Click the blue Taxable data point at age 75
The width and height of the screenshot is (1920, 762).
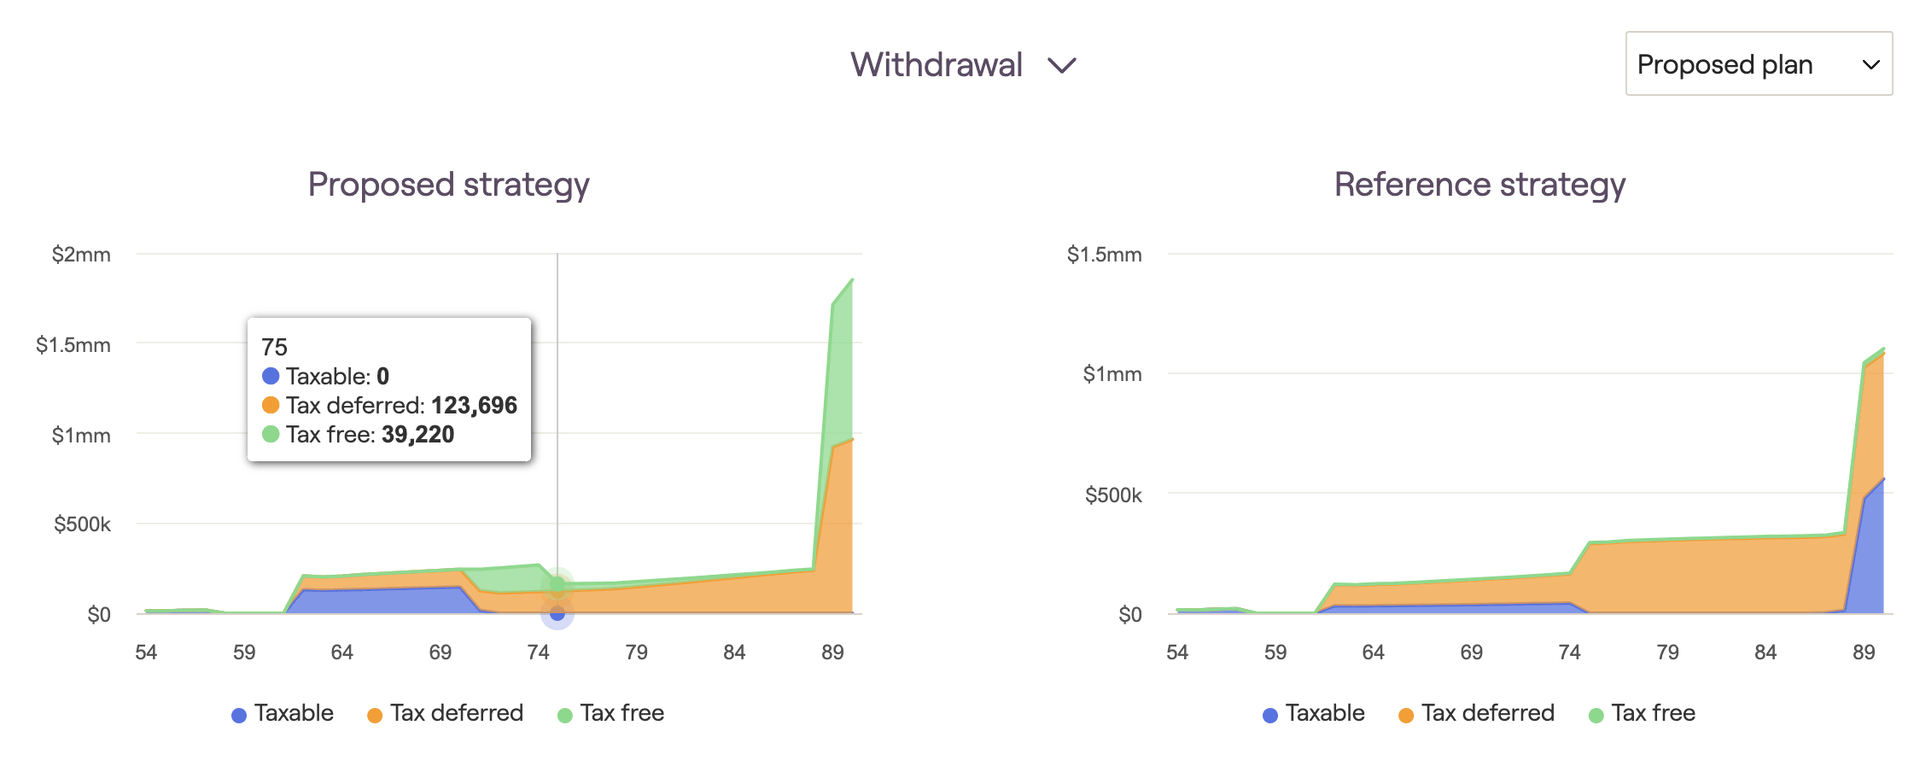pyautogui.click(x=558, y=613)
